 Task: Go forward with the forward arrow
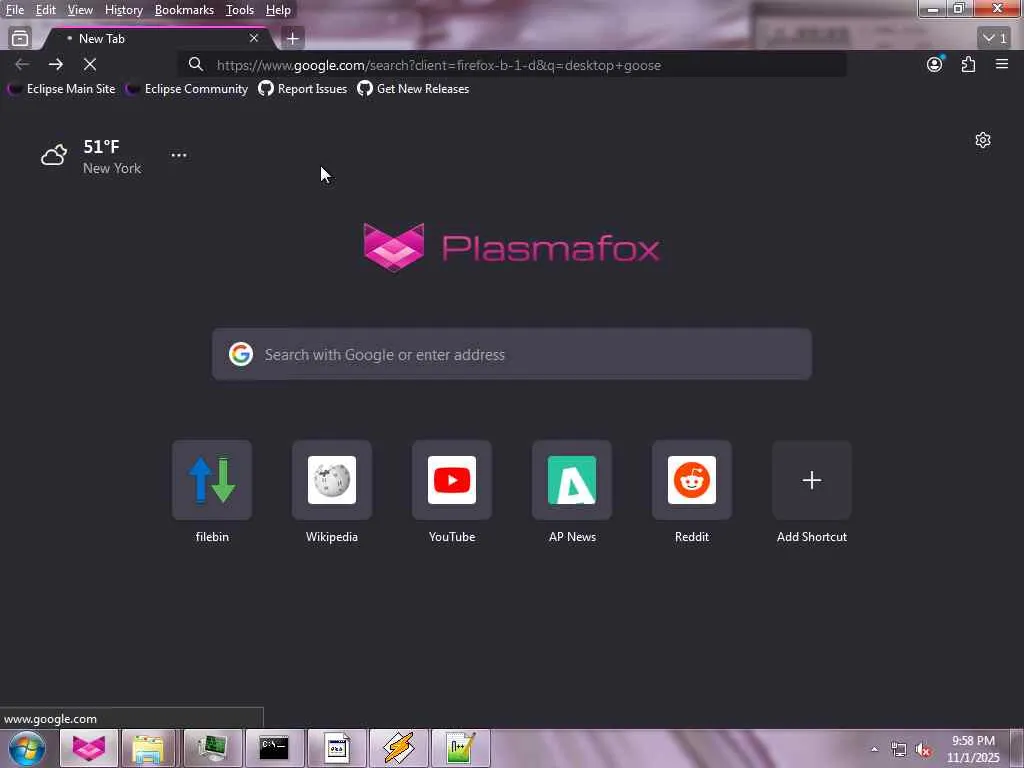coord(56,64)
